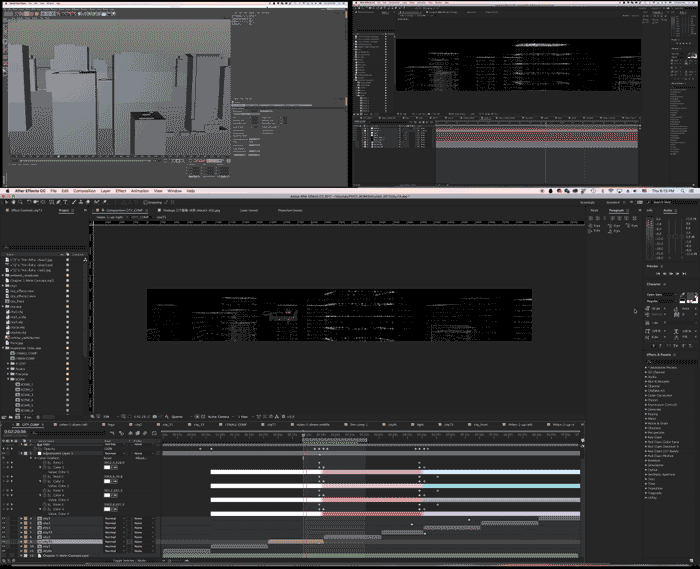The width and height of the screenshot is (700, 569).
Task: Open the Composition menu in the menu bar
Action: [84, 190]
